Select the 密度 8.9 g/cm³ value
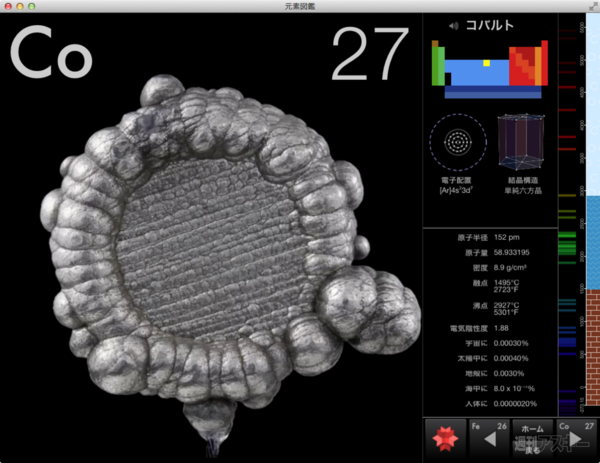Screen dimensions: 600x463 [x=510, y=267]
